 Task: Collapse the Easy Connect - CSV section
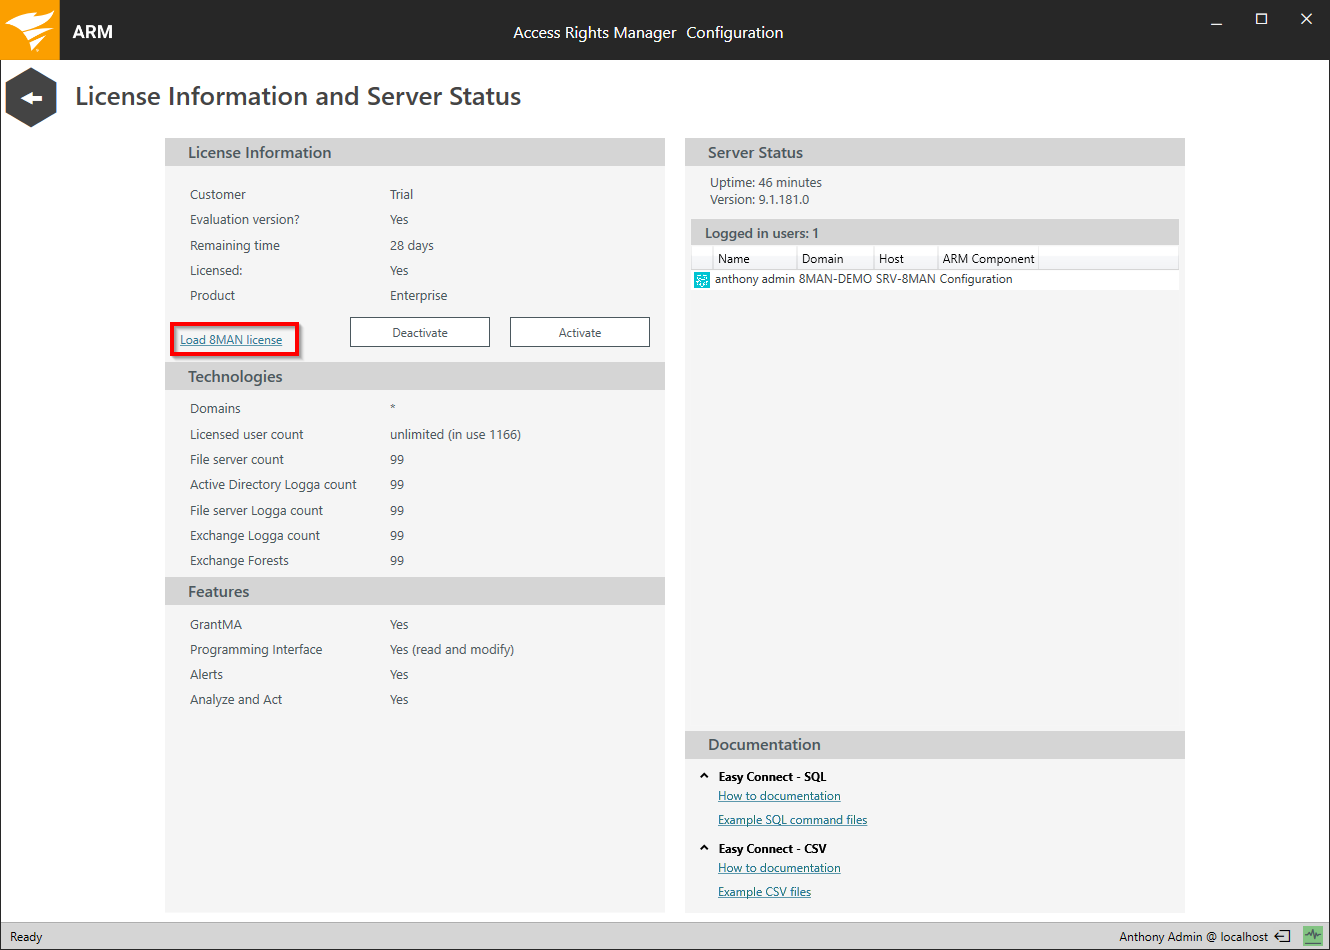click(704, 848)
